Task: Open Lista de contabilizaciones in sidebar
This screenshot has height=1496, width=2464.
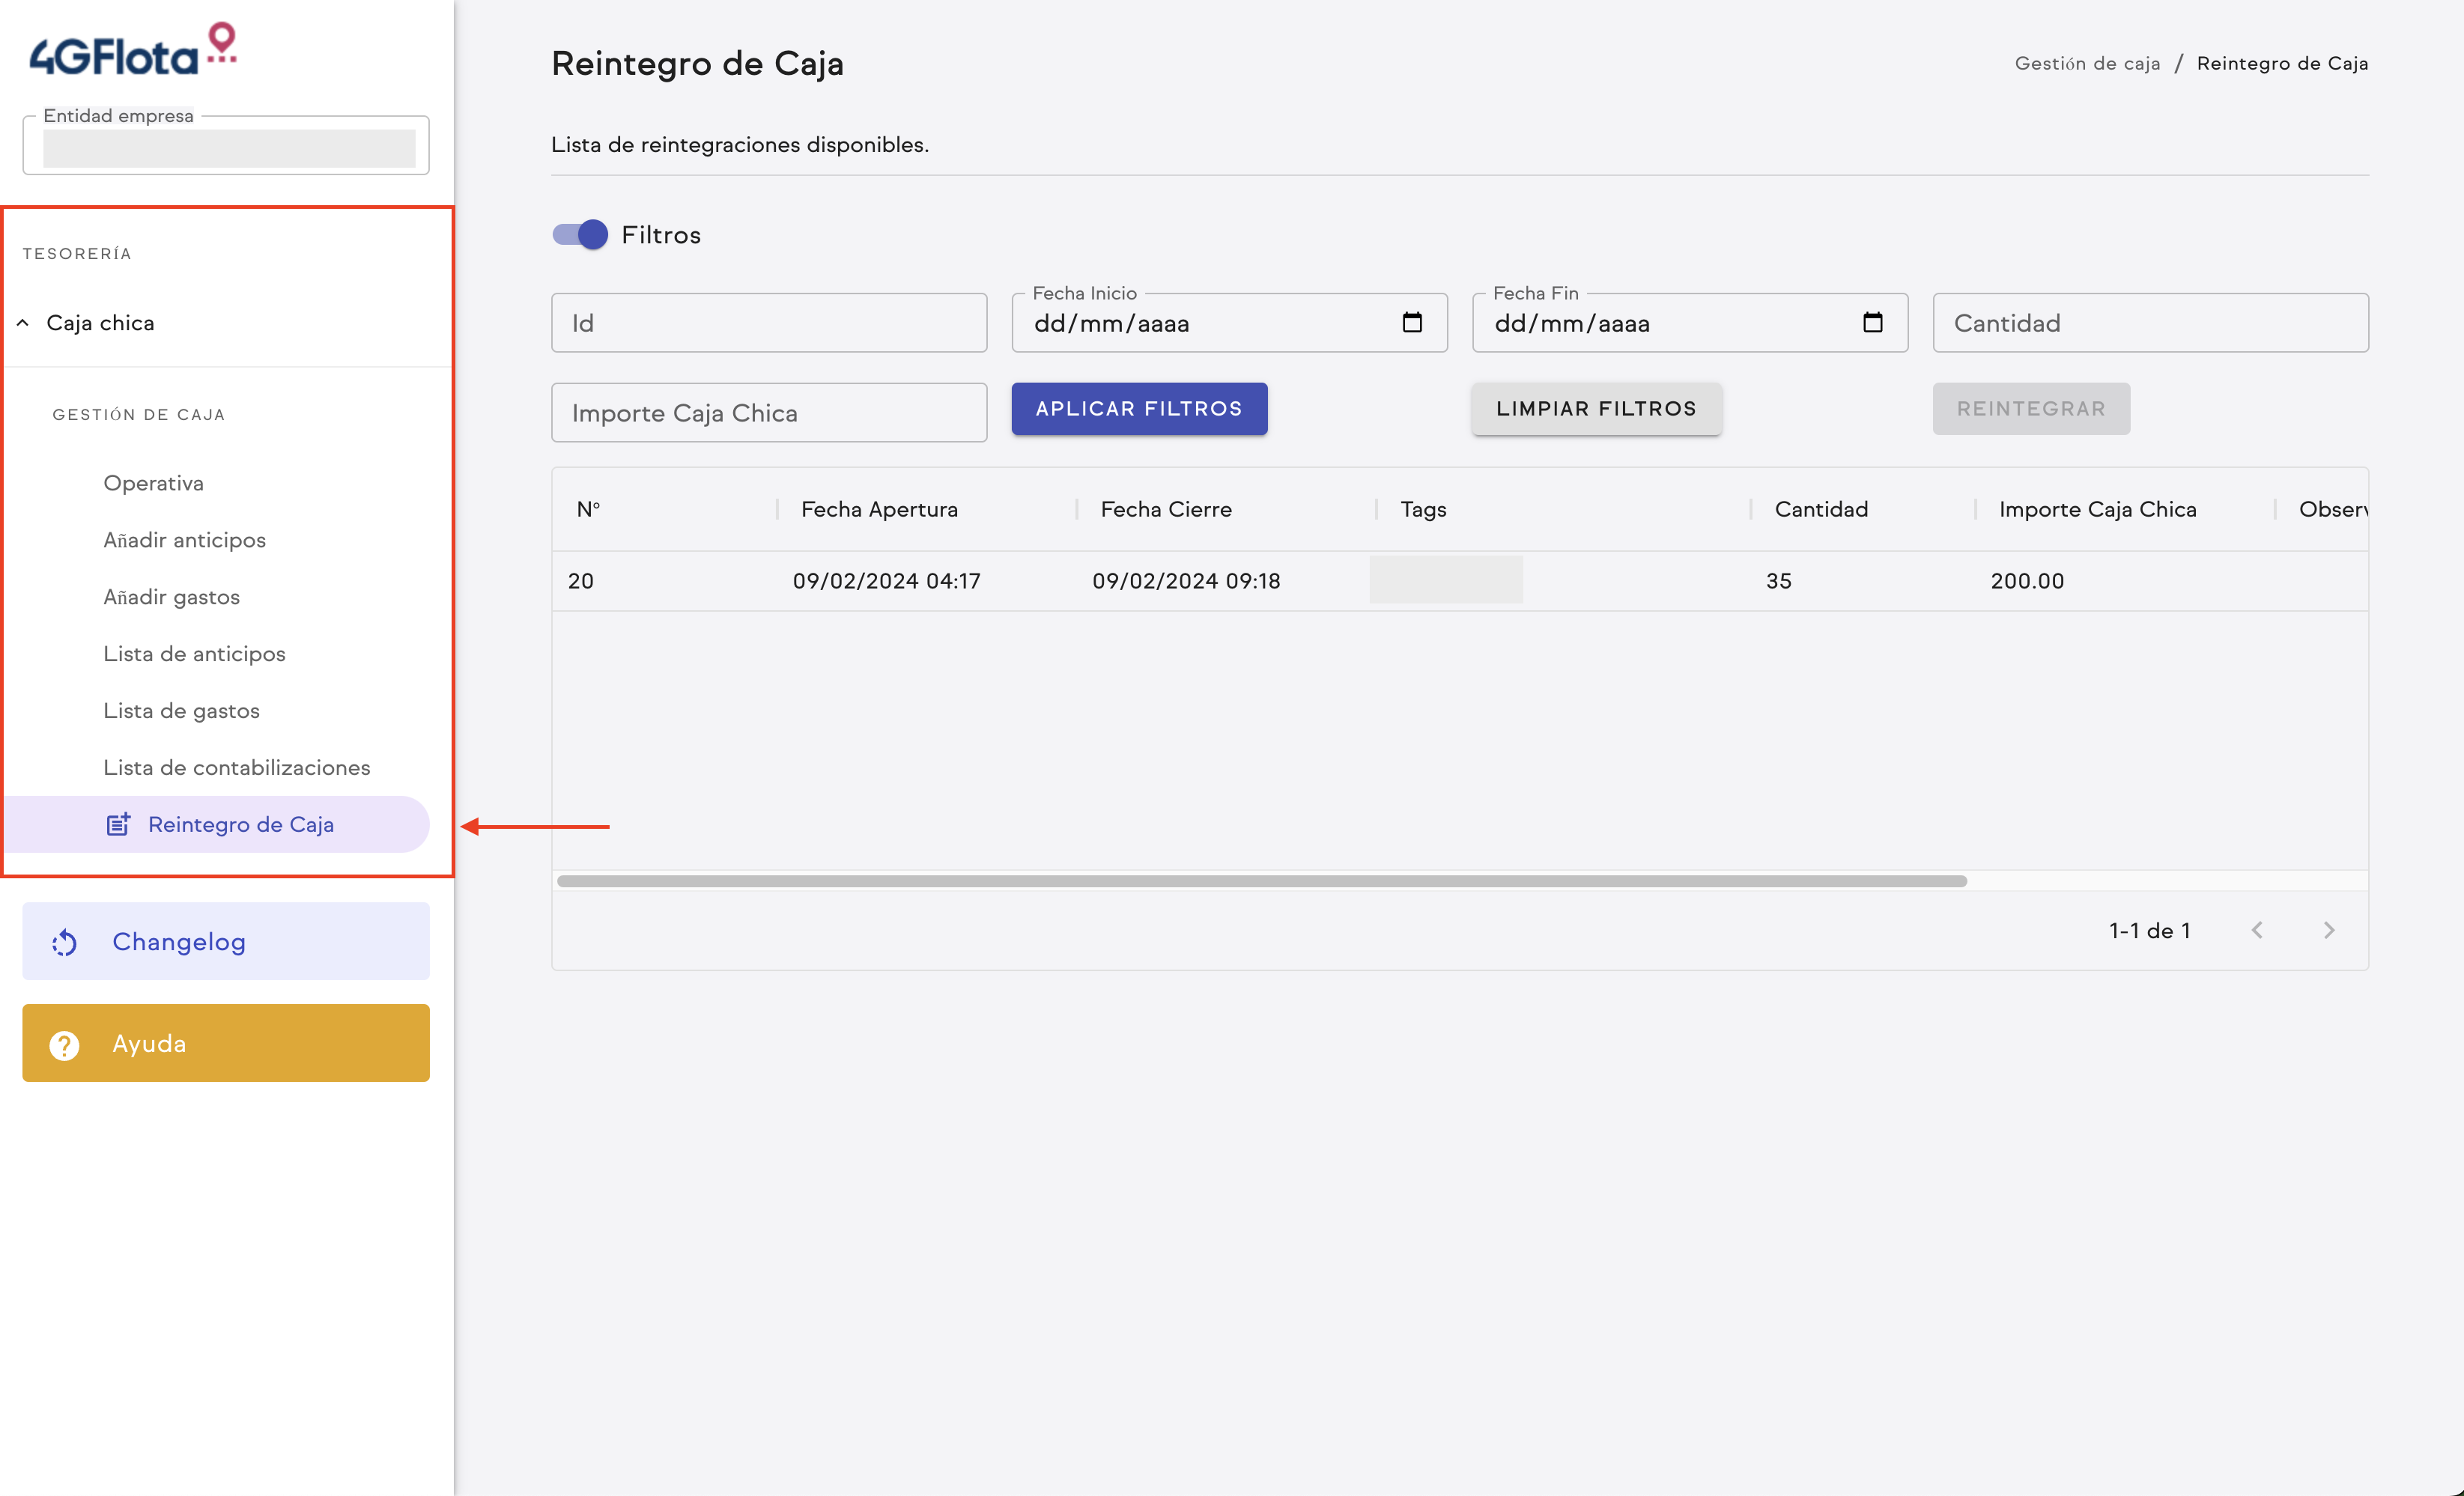Action: [x=236, y=767]
